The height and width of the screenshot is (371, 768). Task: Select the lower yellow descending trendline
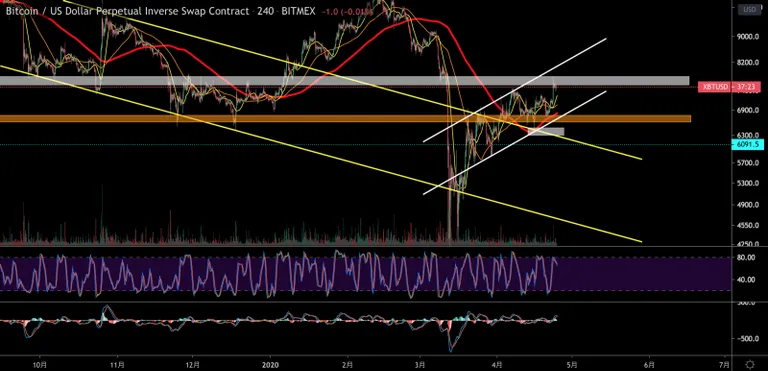321,154
